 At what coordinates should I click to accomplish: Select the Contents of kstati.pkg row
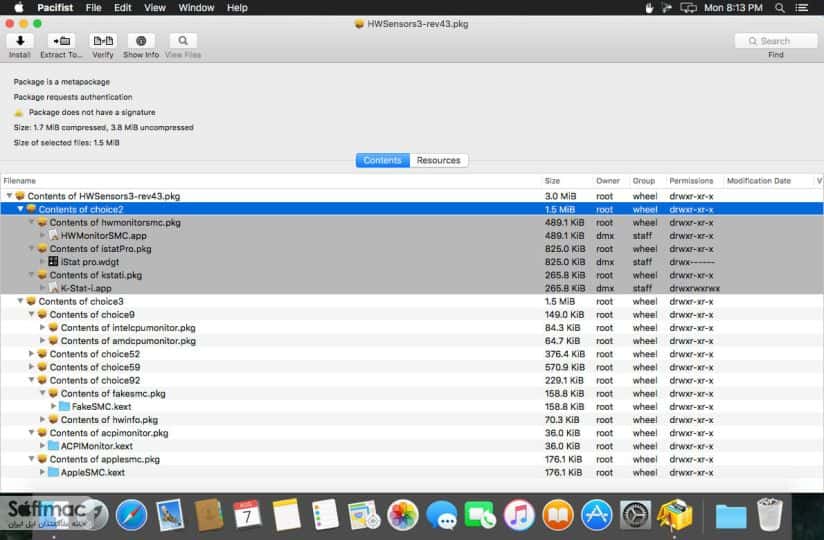pos(412,275)
